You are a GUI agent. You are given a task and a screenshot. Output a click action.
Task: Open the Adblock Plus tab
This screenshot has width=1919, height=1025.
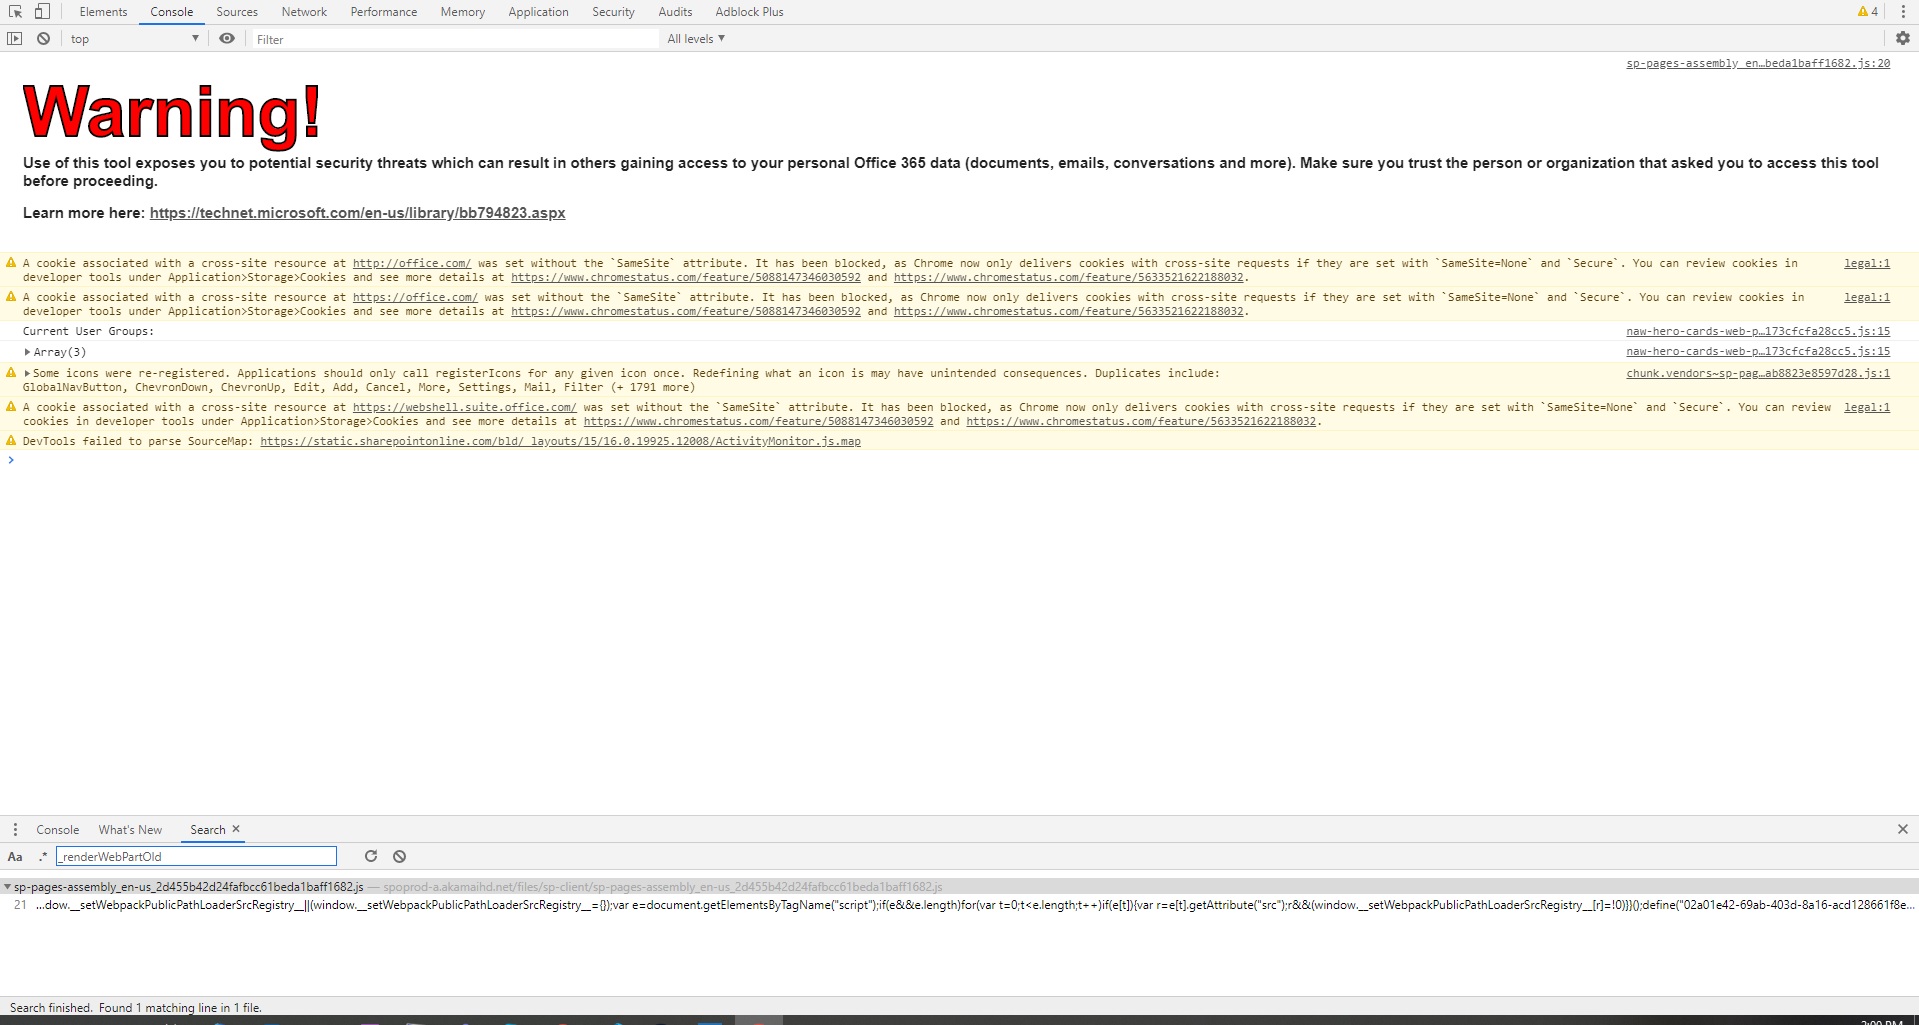(x=749, y=12)
